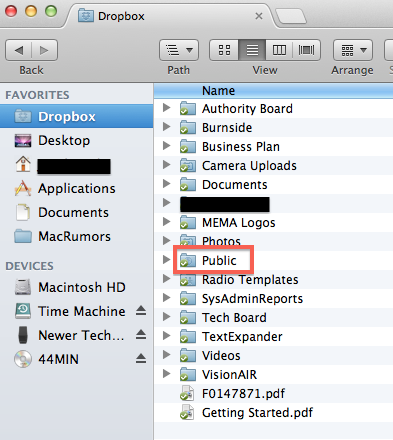This screenshot has width=393, height=440.
Task: Select Documents folder name in file list
Action: point(235,184)
